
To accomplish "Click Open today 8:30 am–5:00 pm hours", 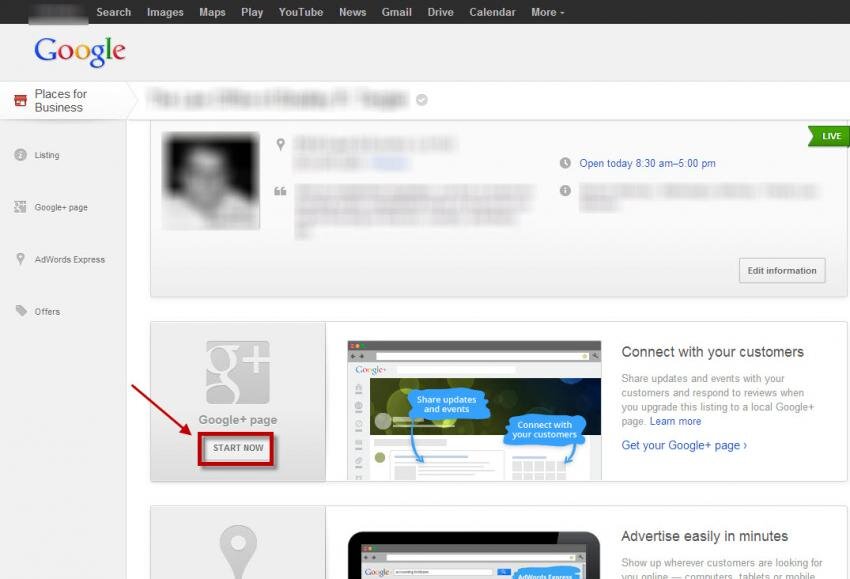I will pyautogui.click(x=647, y=163).
